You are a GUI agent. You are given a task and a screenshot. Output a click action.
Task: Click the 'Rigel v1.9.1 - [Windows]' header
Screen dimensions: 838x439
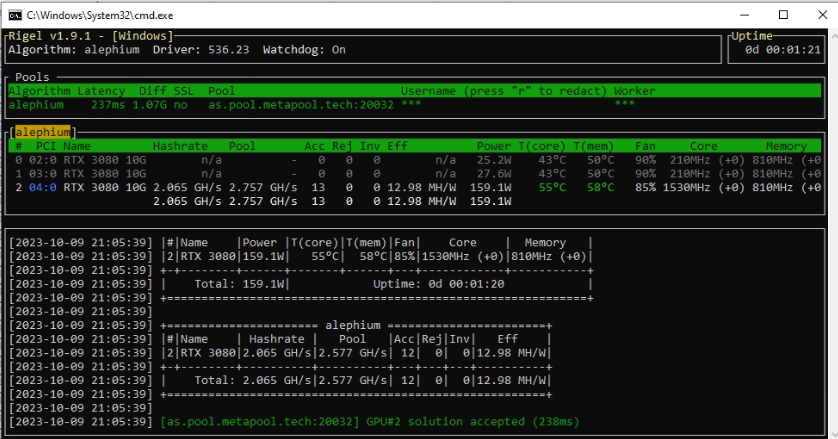click(91, 36)
